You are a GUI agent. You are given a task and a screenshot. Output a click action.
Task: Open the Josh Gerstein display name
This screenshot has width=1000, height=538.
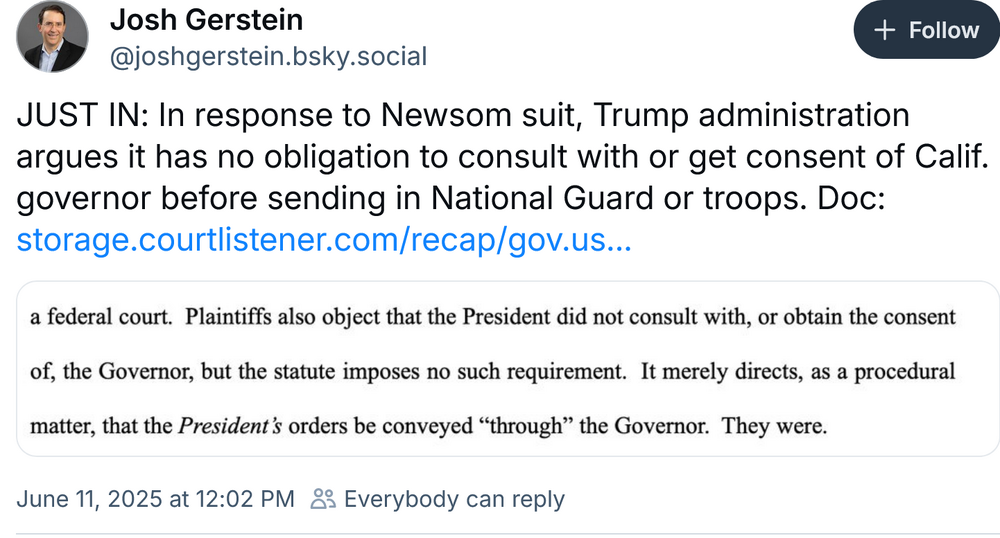tap(206, 19)
